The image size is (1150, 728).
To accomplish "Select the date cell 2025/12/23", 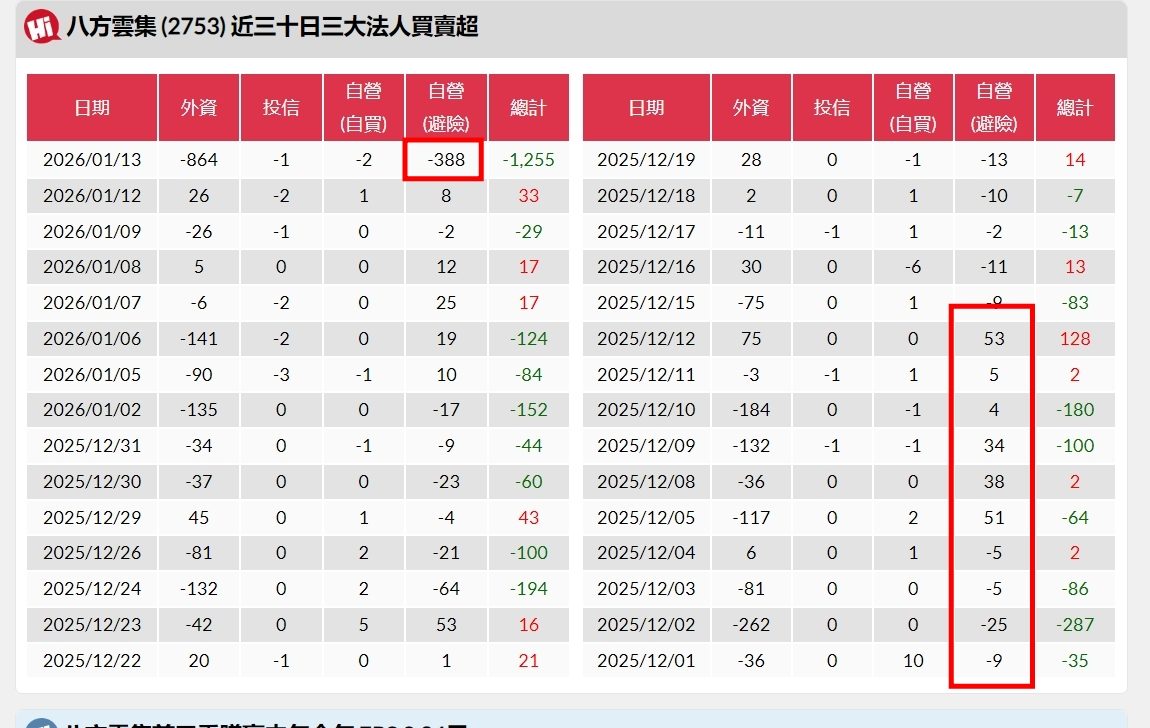I will (92, 625).
